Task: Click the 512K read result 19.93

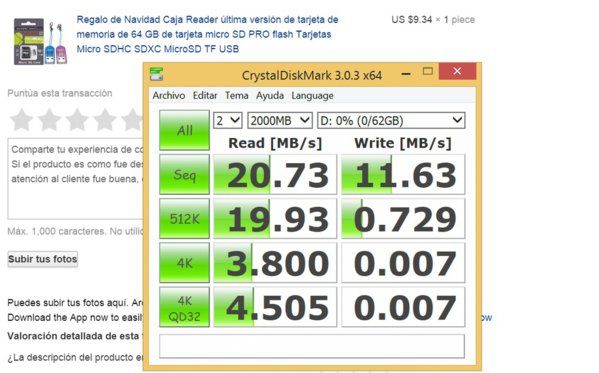Action: coord(275,218)
